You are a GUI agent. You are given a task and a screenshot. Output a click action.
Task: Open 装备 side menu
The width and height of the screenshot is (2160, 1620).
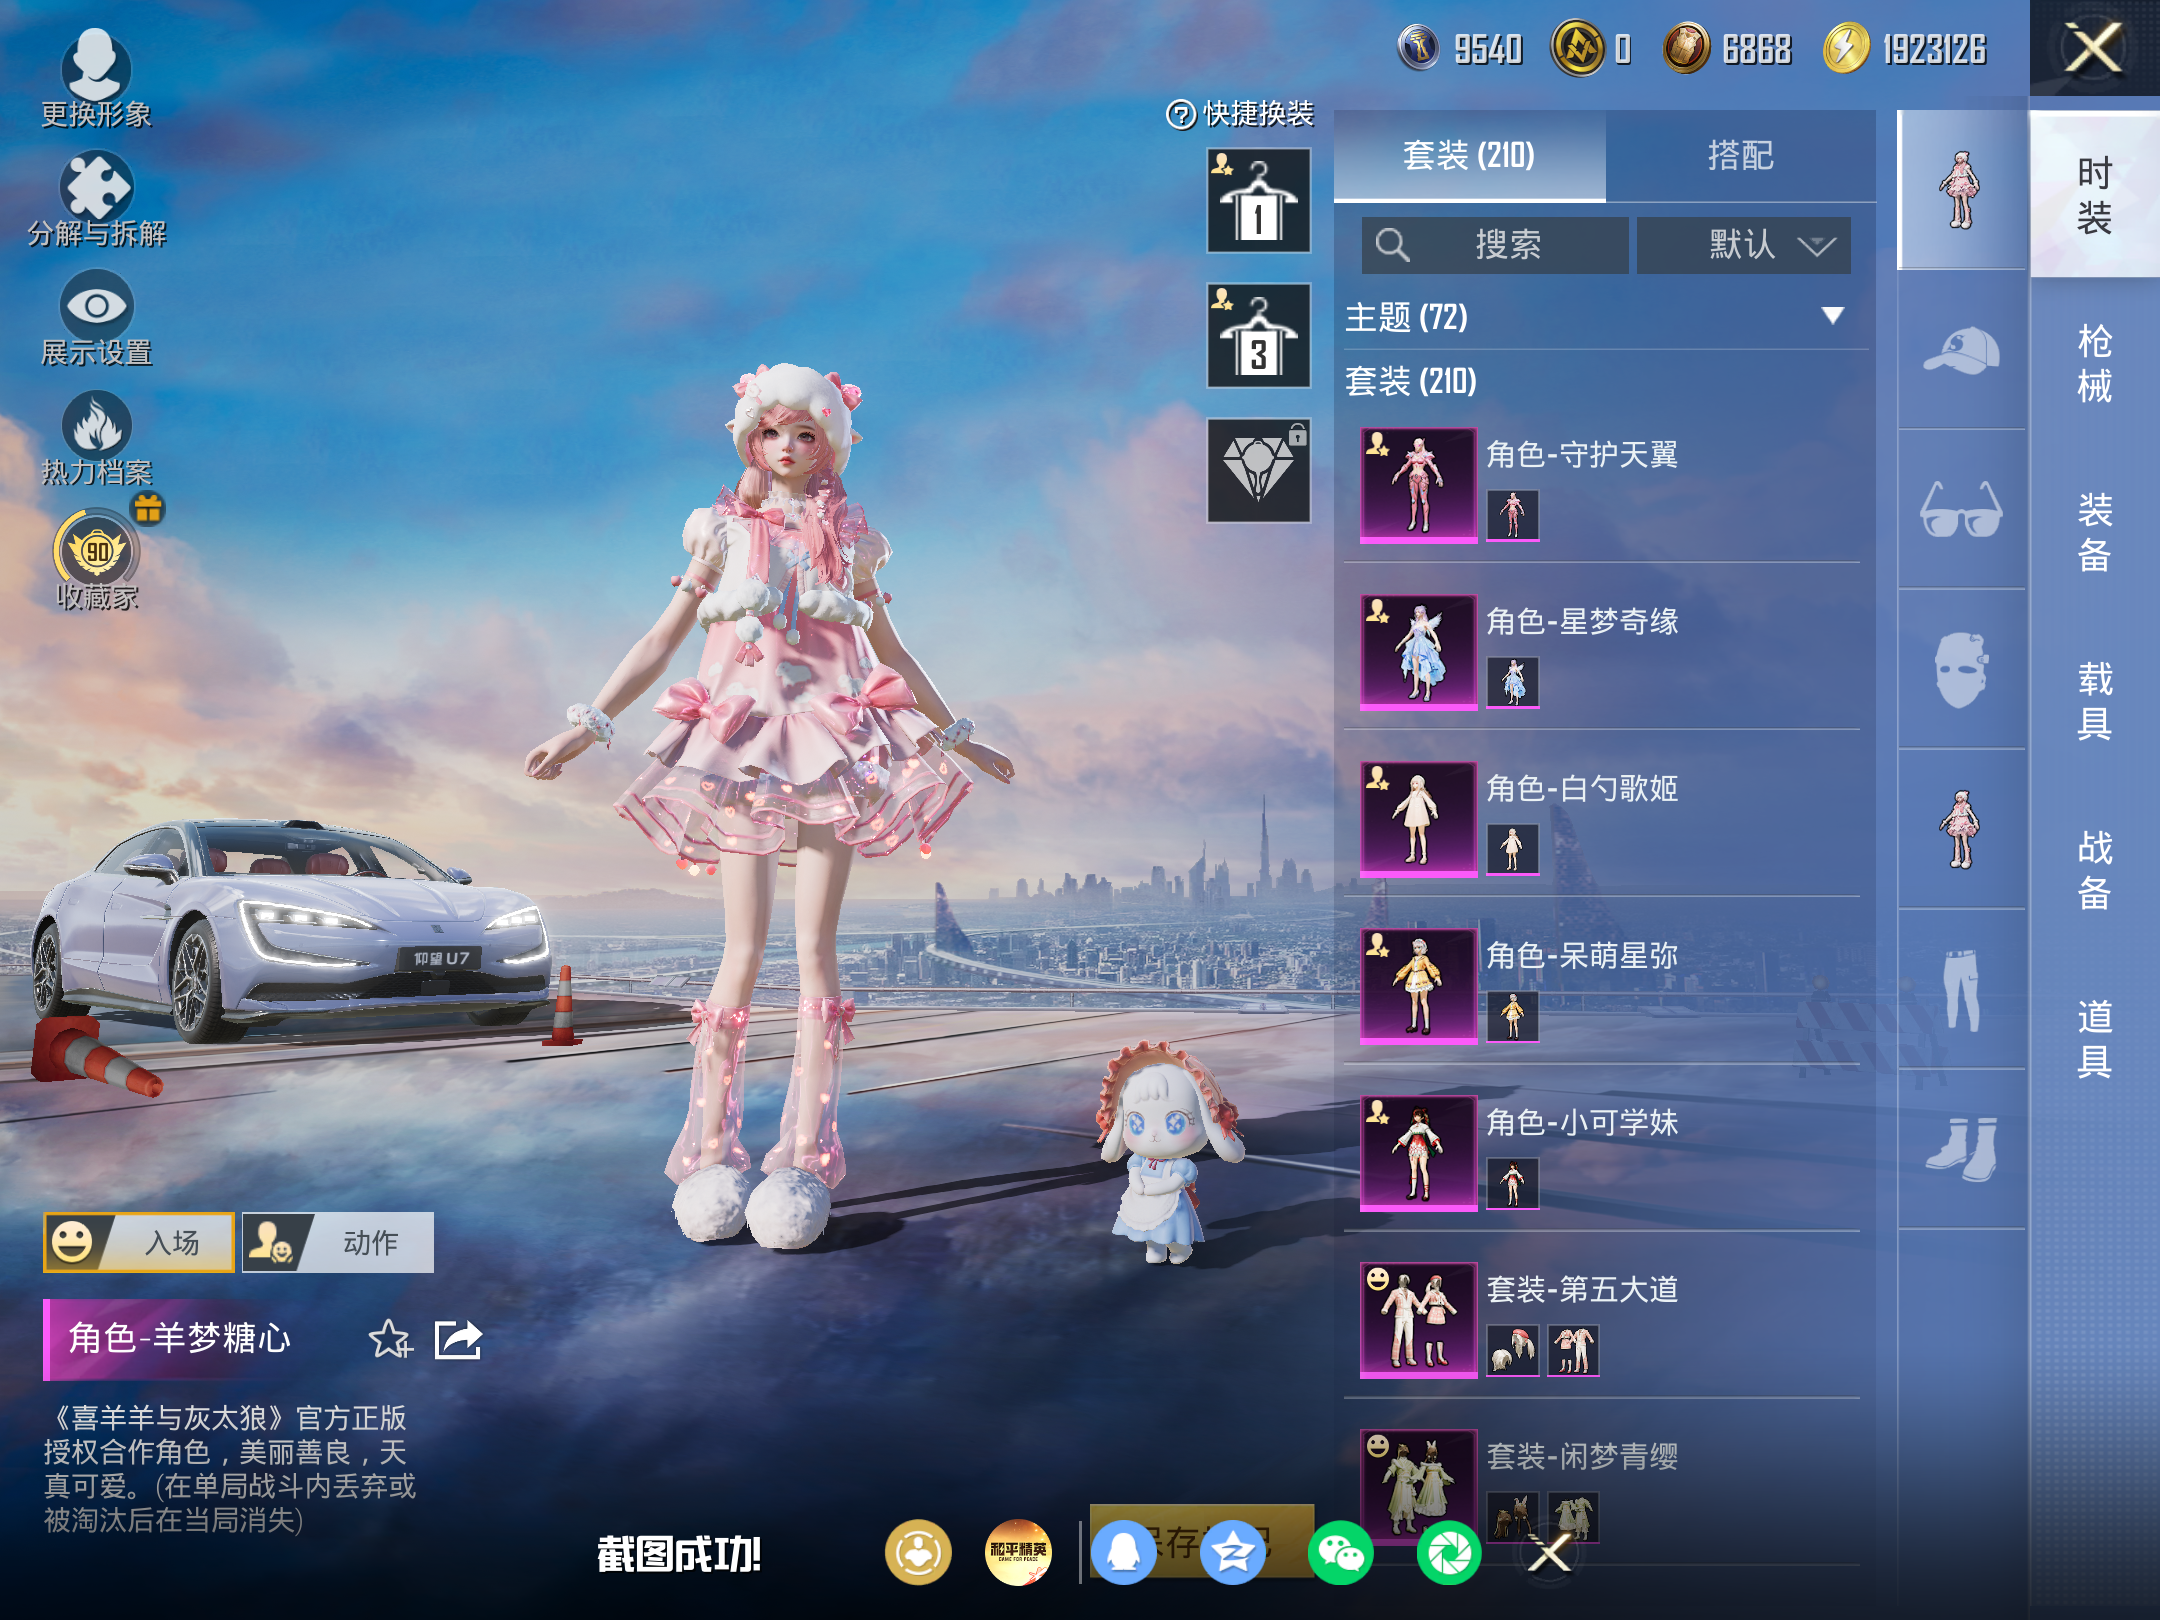pyautogui.click(x=2094, y=532)
